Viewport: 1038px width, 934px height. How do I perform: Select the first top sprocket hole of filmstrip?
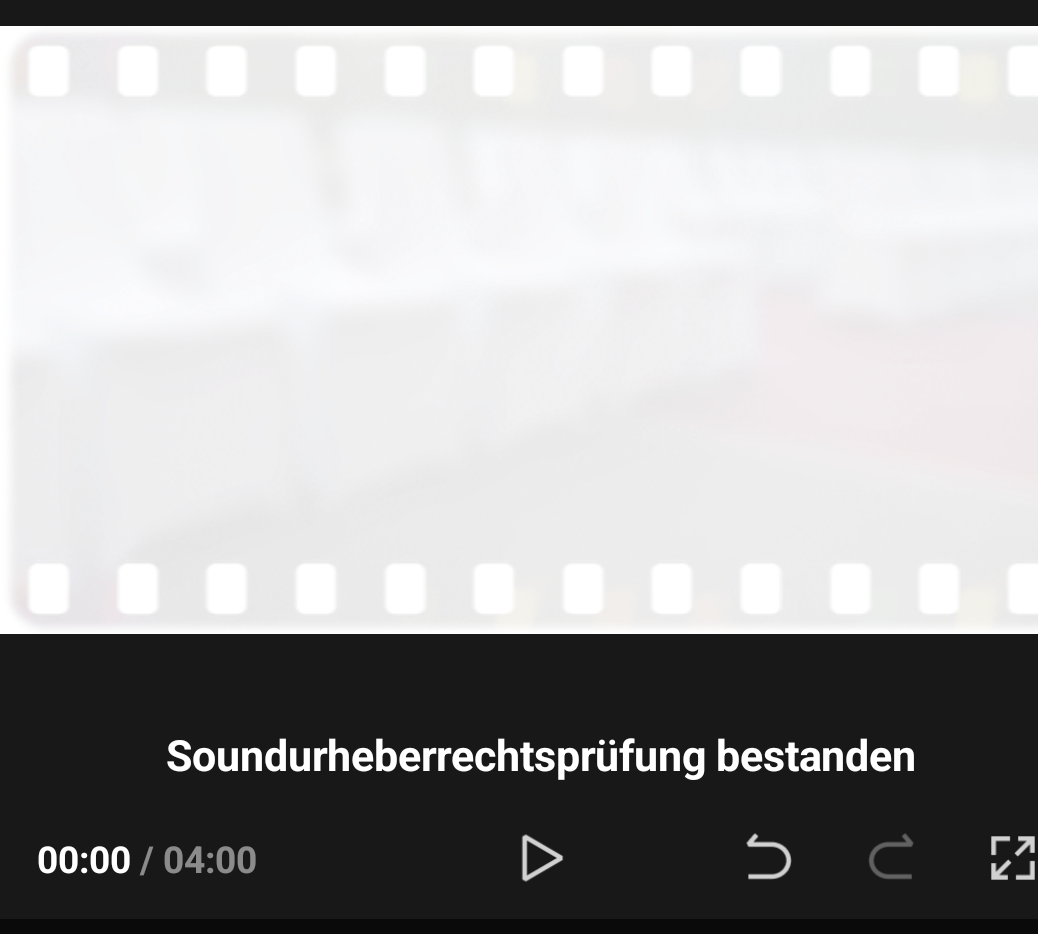[x=48, y=71]
